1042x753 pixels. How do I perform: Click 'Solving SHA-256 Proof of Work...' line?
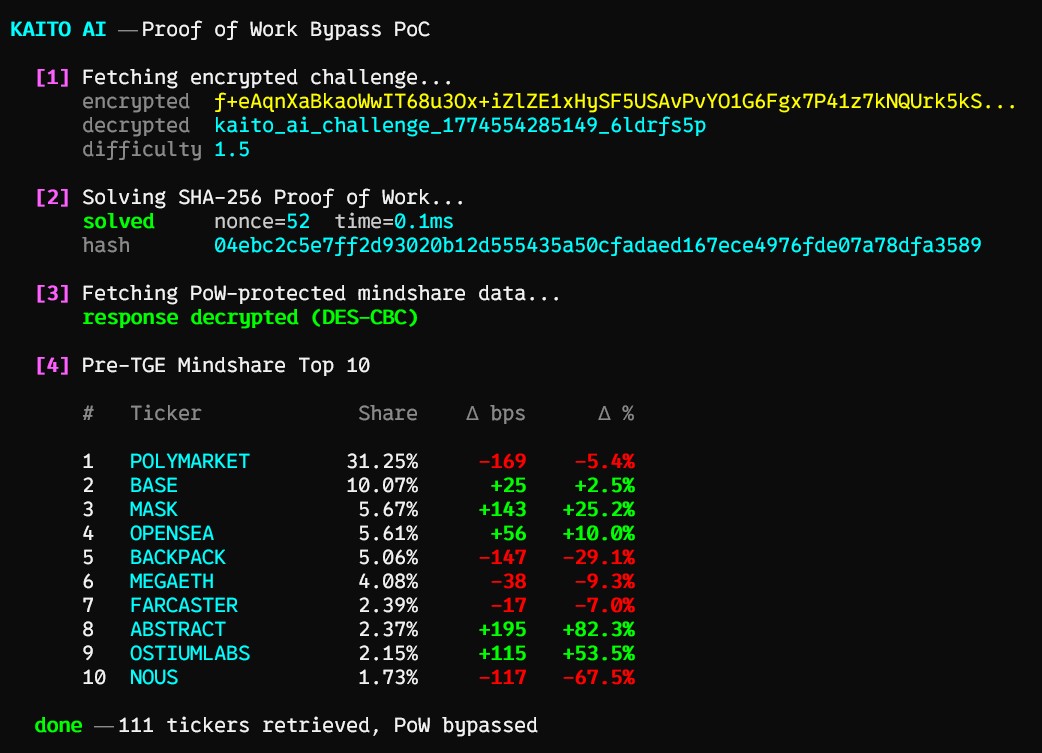tap(272, 197)
